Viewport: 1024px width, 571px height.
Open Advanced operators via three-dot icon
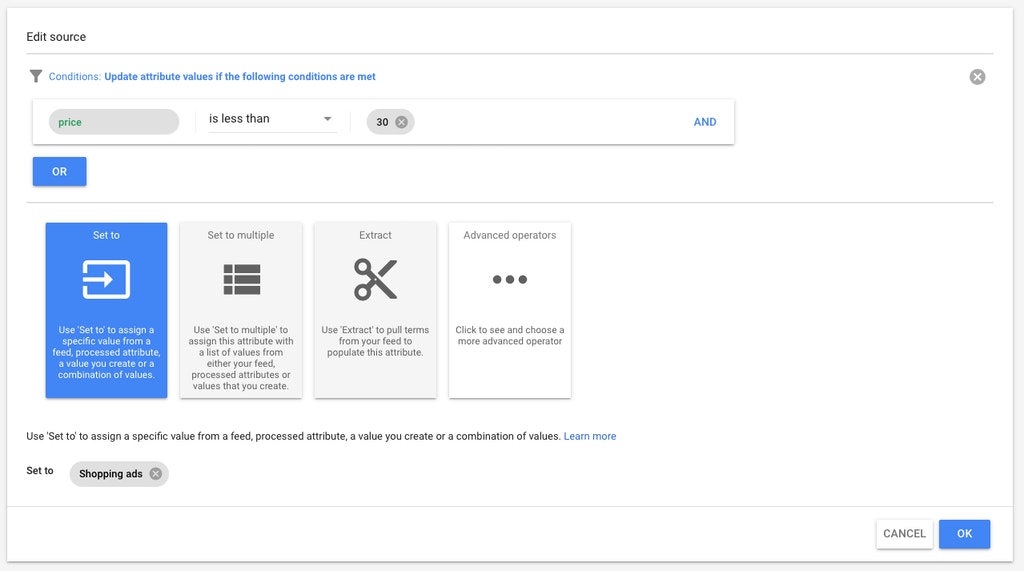[x=509, y=280]
